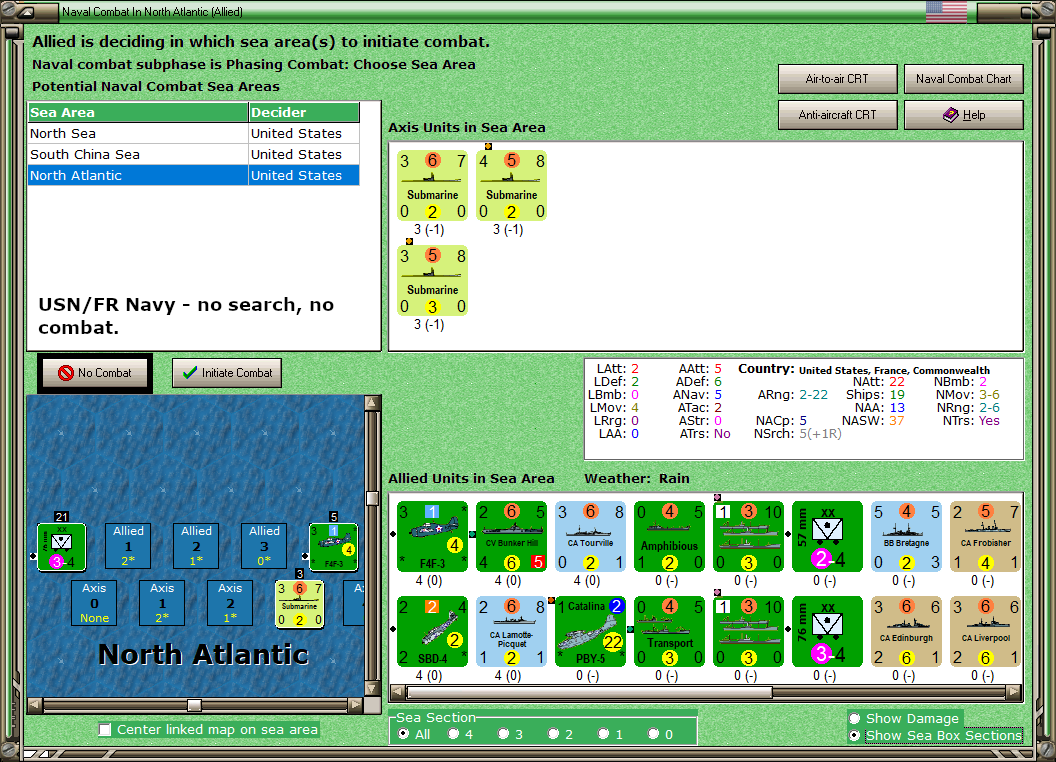Select the Show Damage option
This screenshot has width=1056, height=762.
(855, 718)
